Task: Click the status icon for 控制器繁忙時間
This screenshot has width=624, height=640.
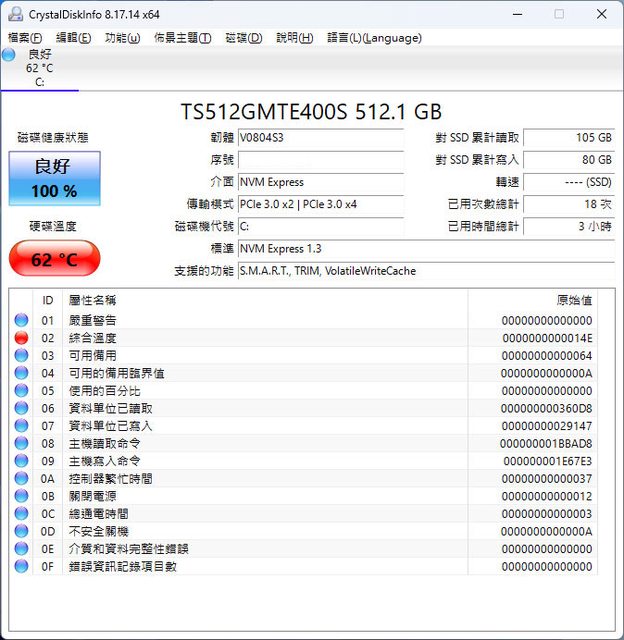Action: pos(21,478)
